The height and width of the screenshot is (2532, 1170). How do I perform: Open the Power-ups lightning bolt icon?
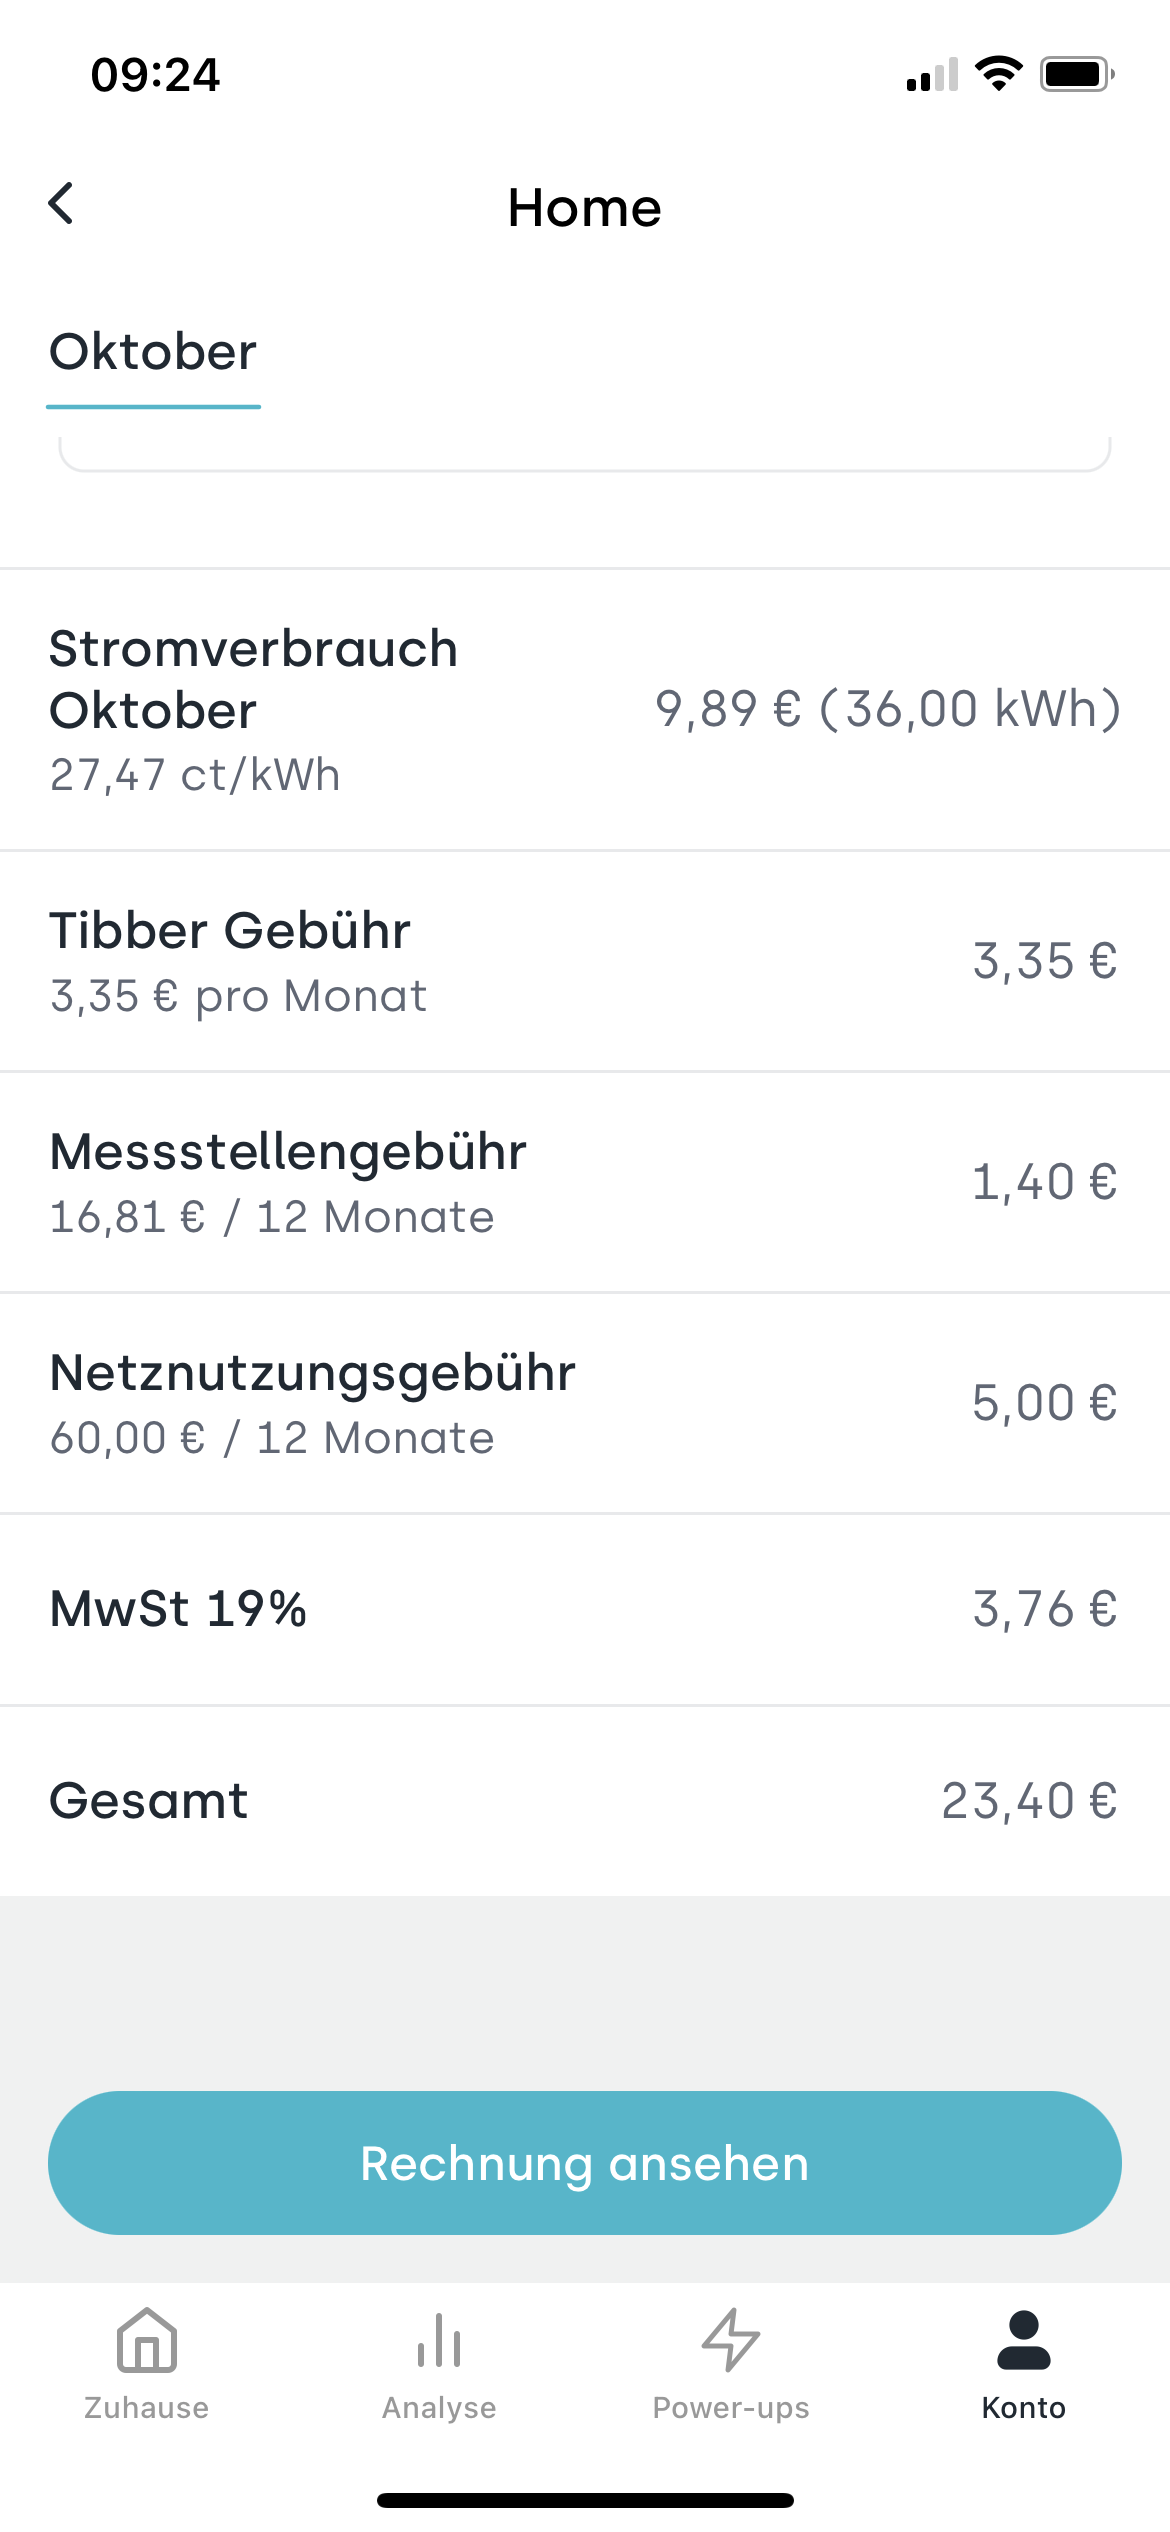pos(731,2340)
